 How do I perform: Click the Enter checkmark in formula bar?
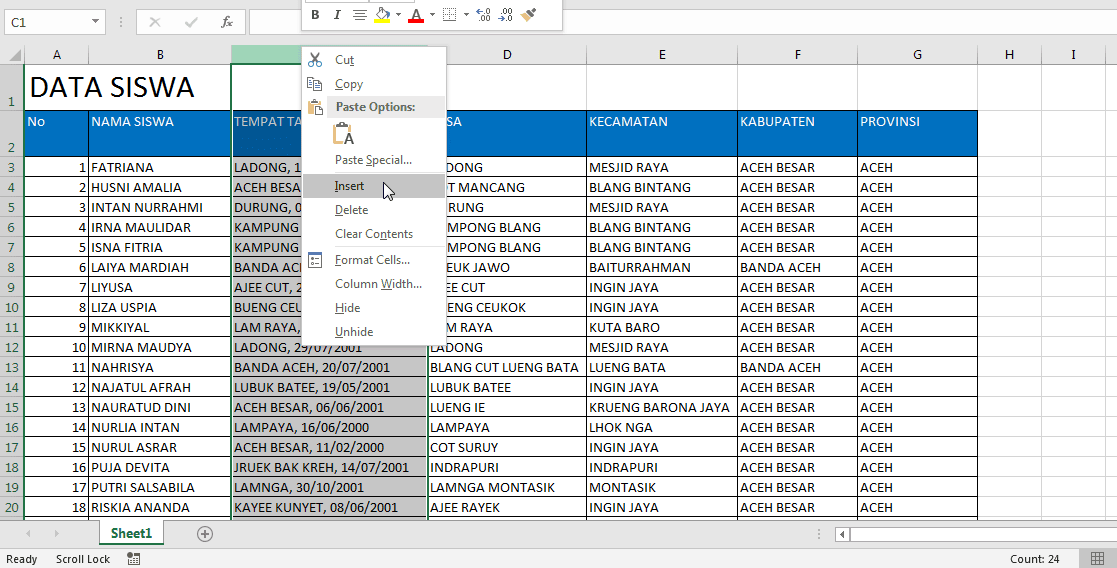[x=191, y=23]
